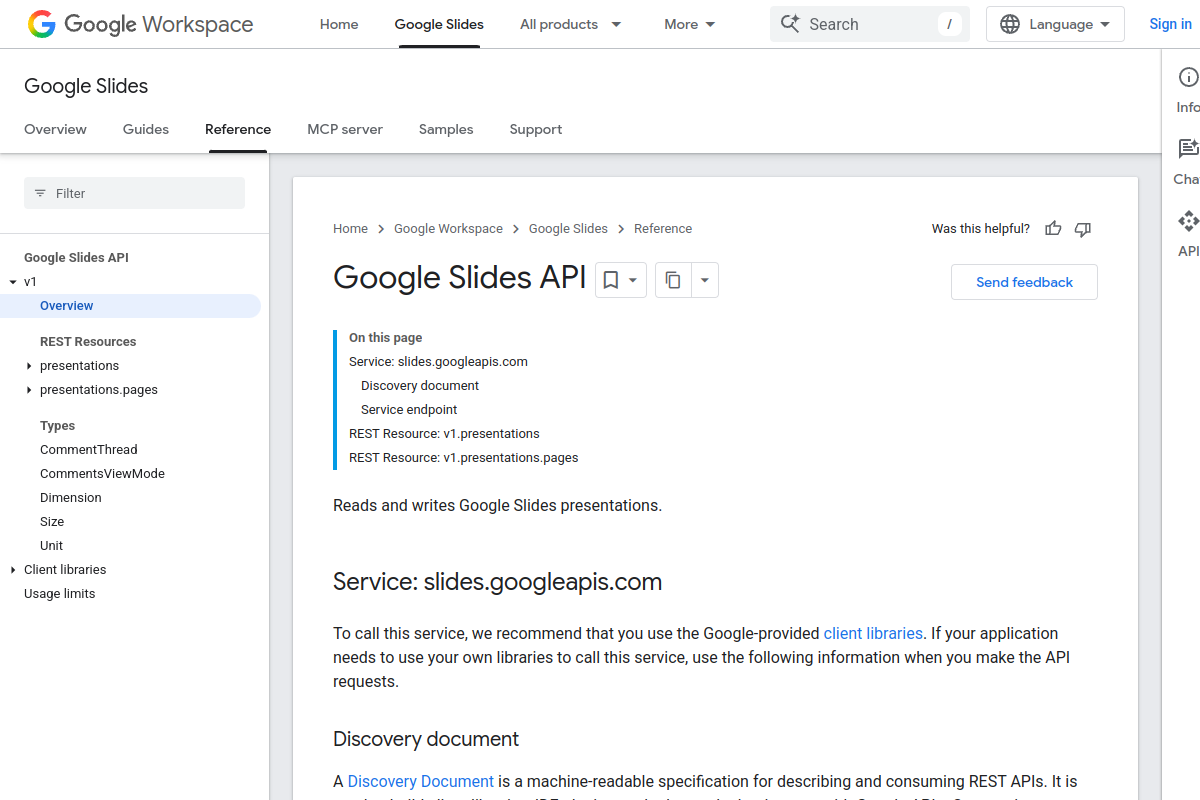This screenshot has height=800, width=1200.
Task: Jump to REST Resource: v1.presentations.pages link
Action: pyautogui.click(x=464, y=458)
